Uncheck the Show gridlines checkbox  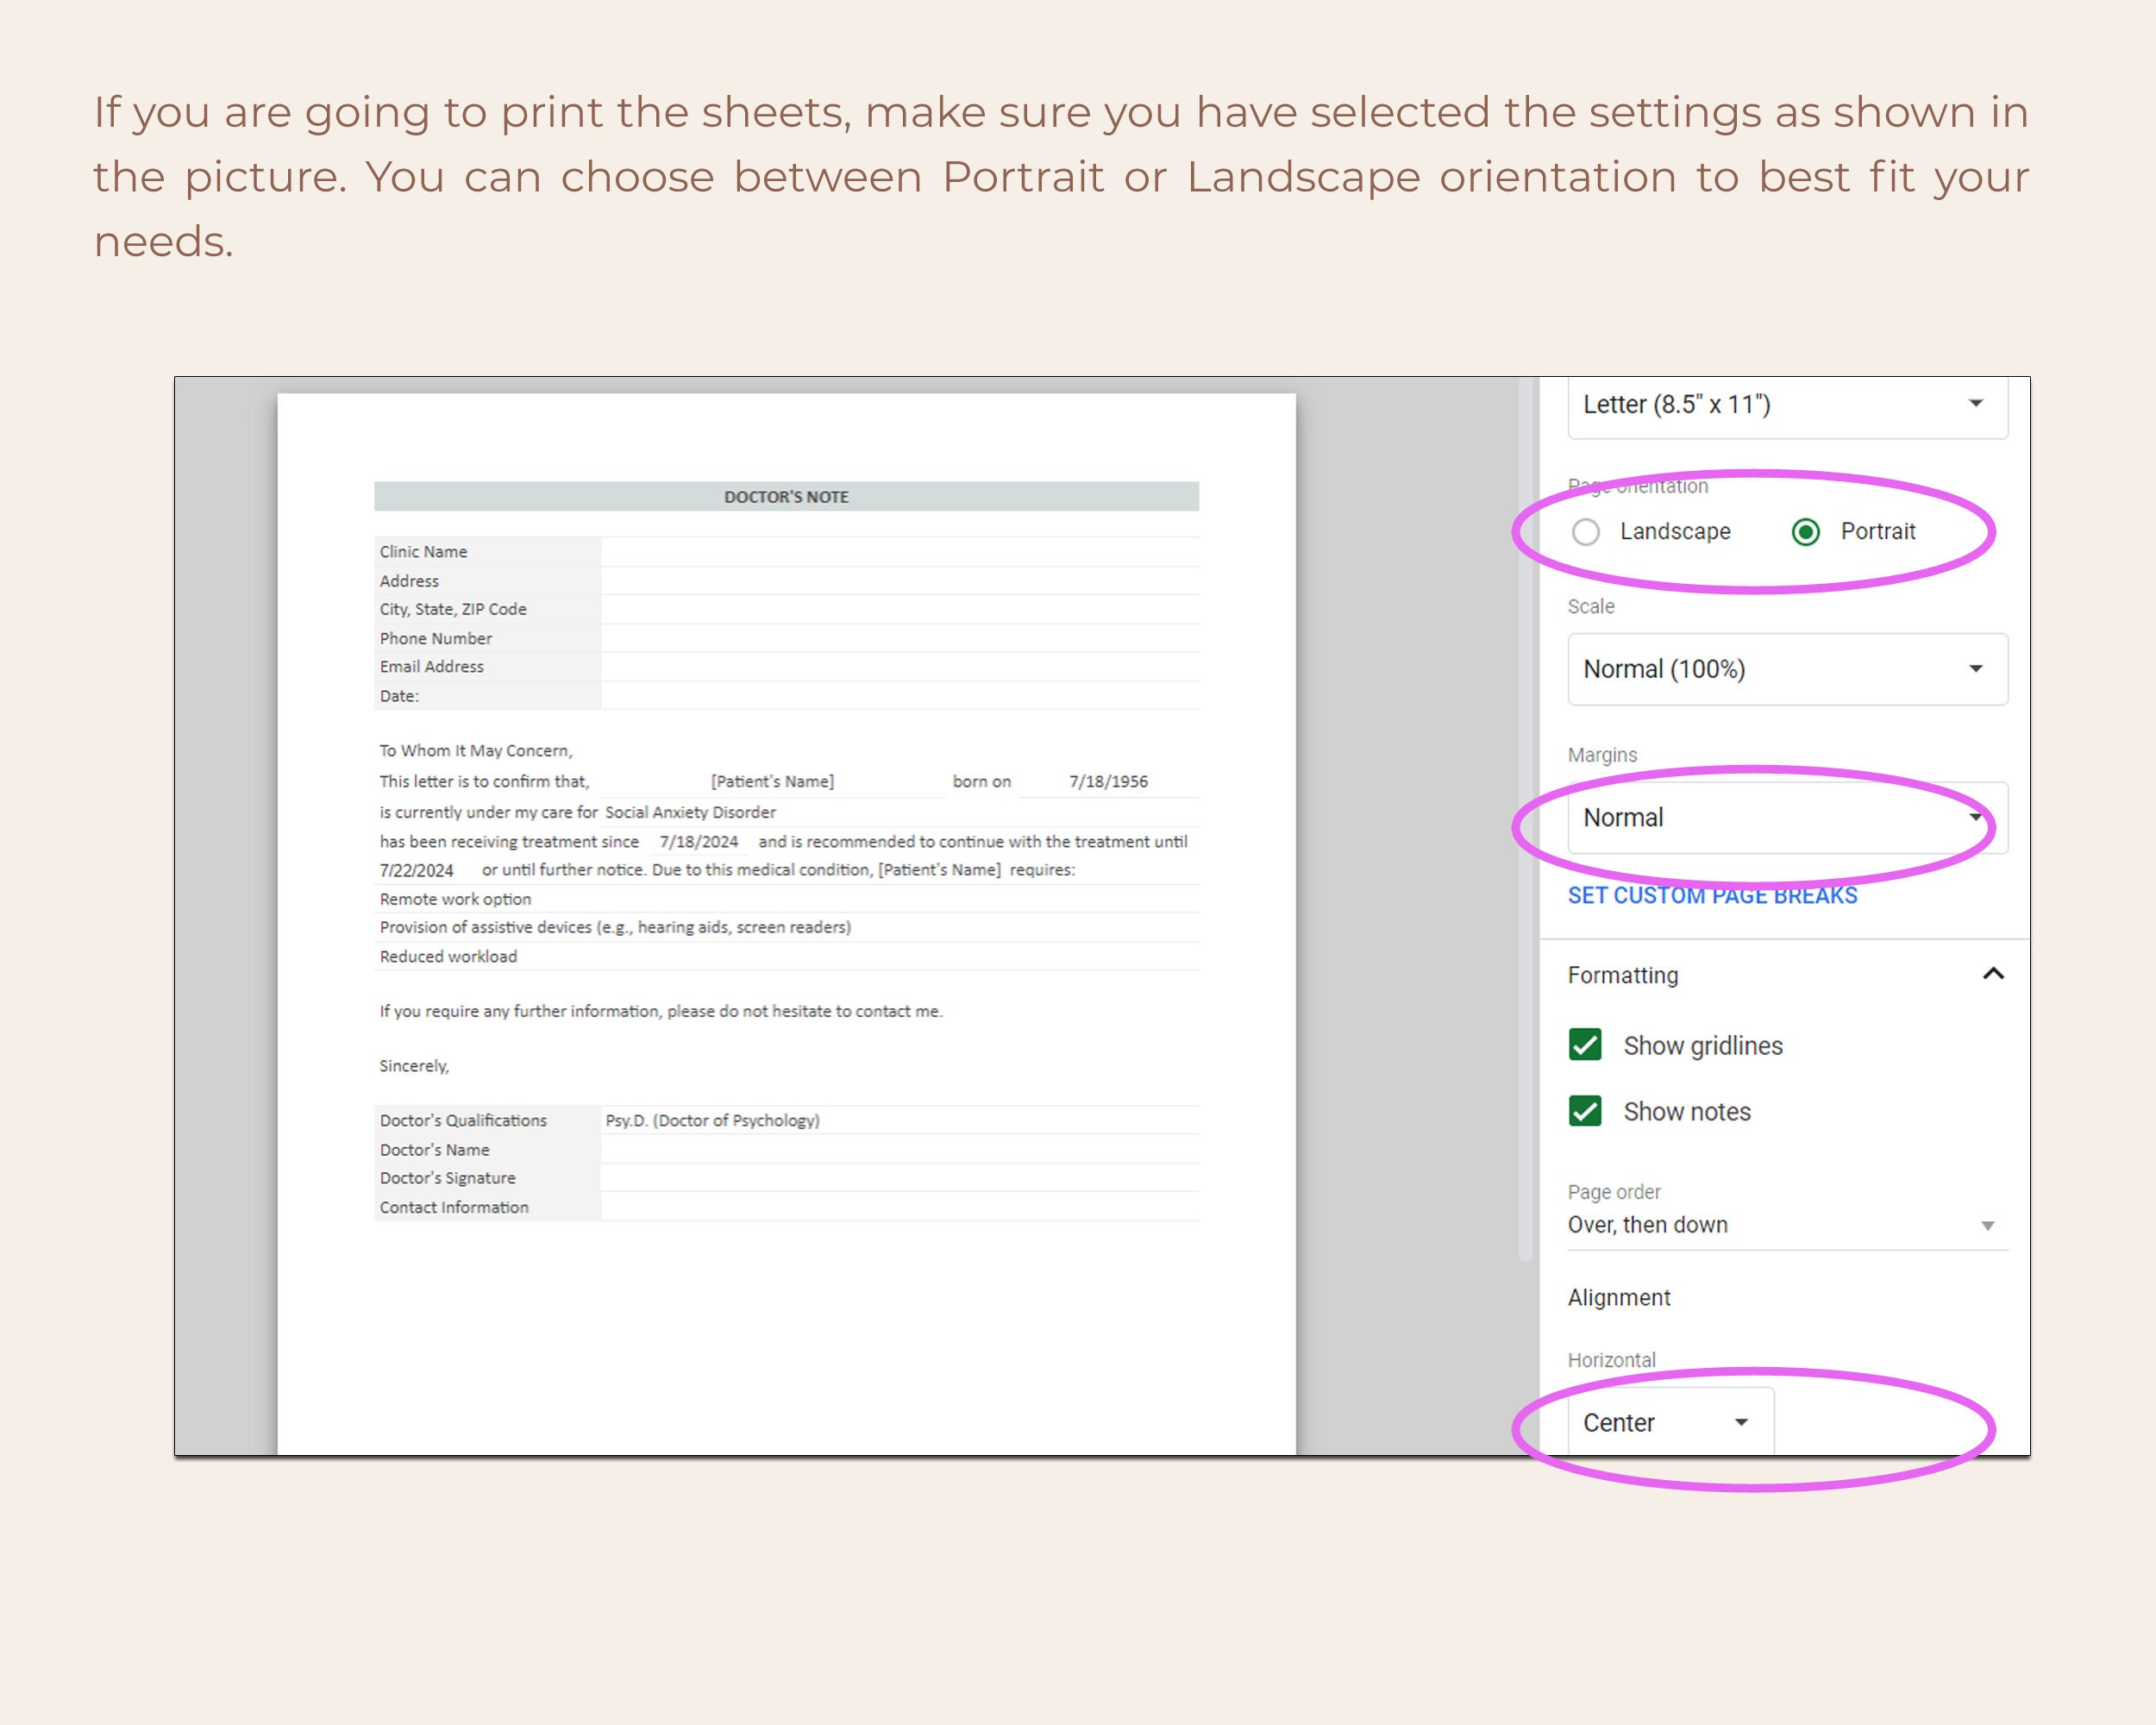click(1585, 1045)
